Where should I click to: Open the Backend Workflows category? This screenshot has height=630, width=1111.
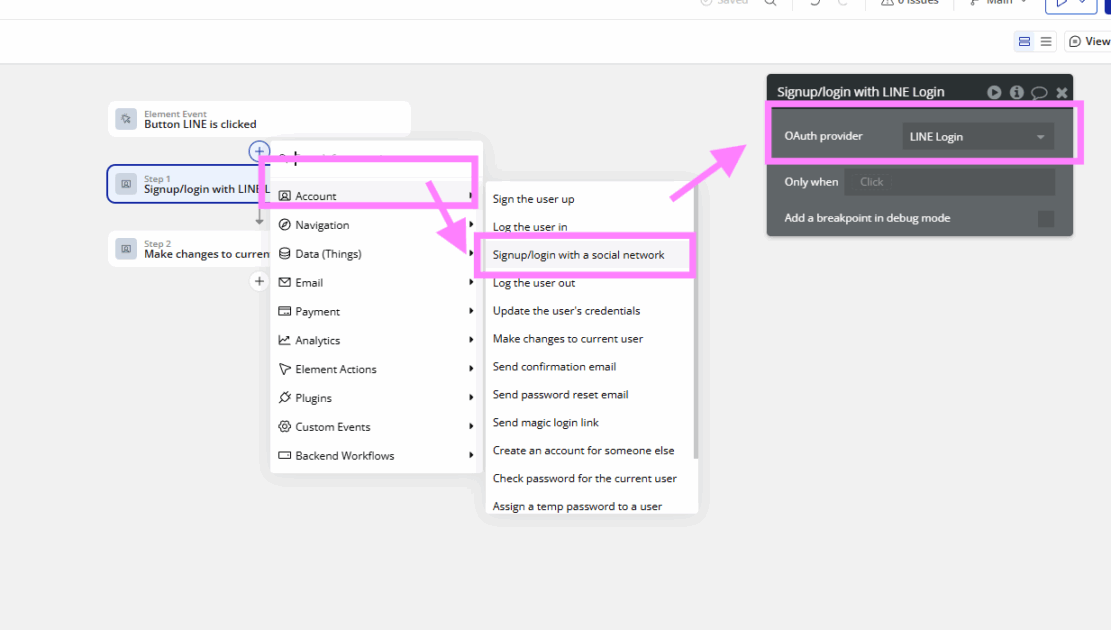click(376, 456)
